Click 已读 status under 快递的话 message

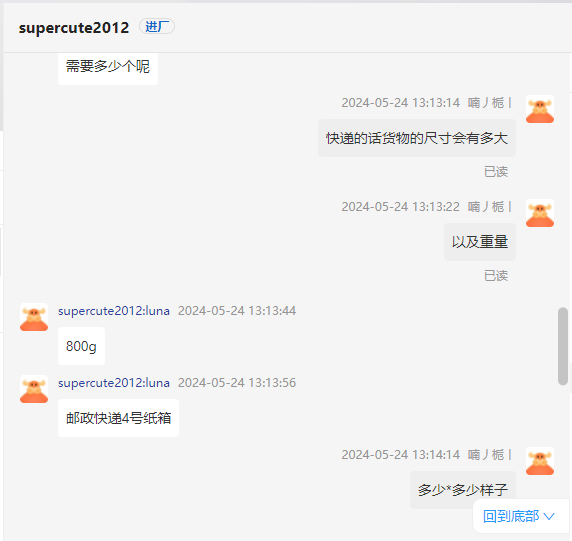[x=496, y=171]
